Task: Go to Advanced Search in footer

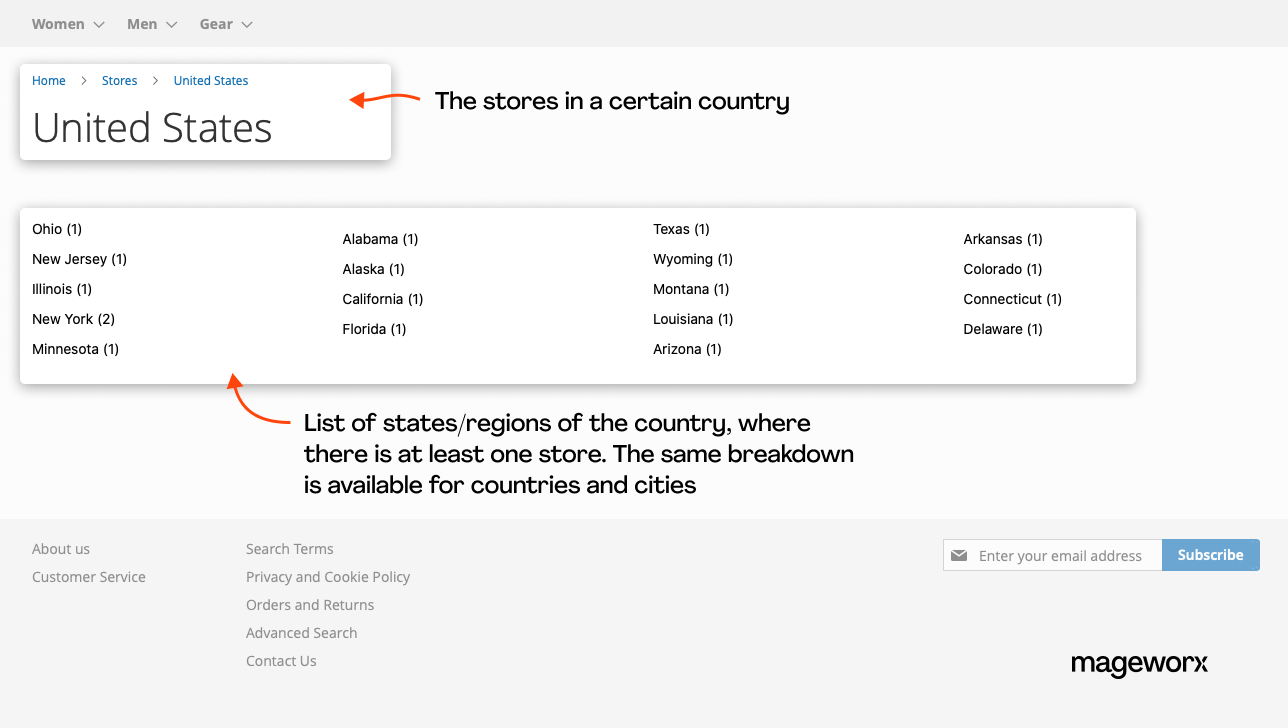Action: (x=301, y=633)
